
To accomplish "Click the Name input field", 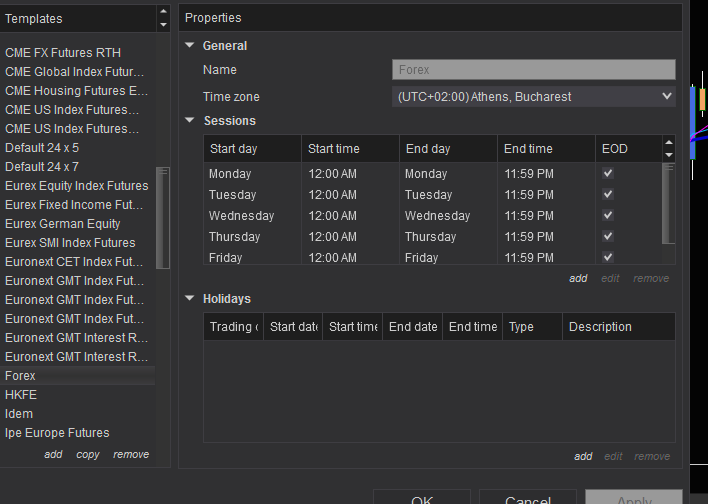I will (x=534, y=70).
